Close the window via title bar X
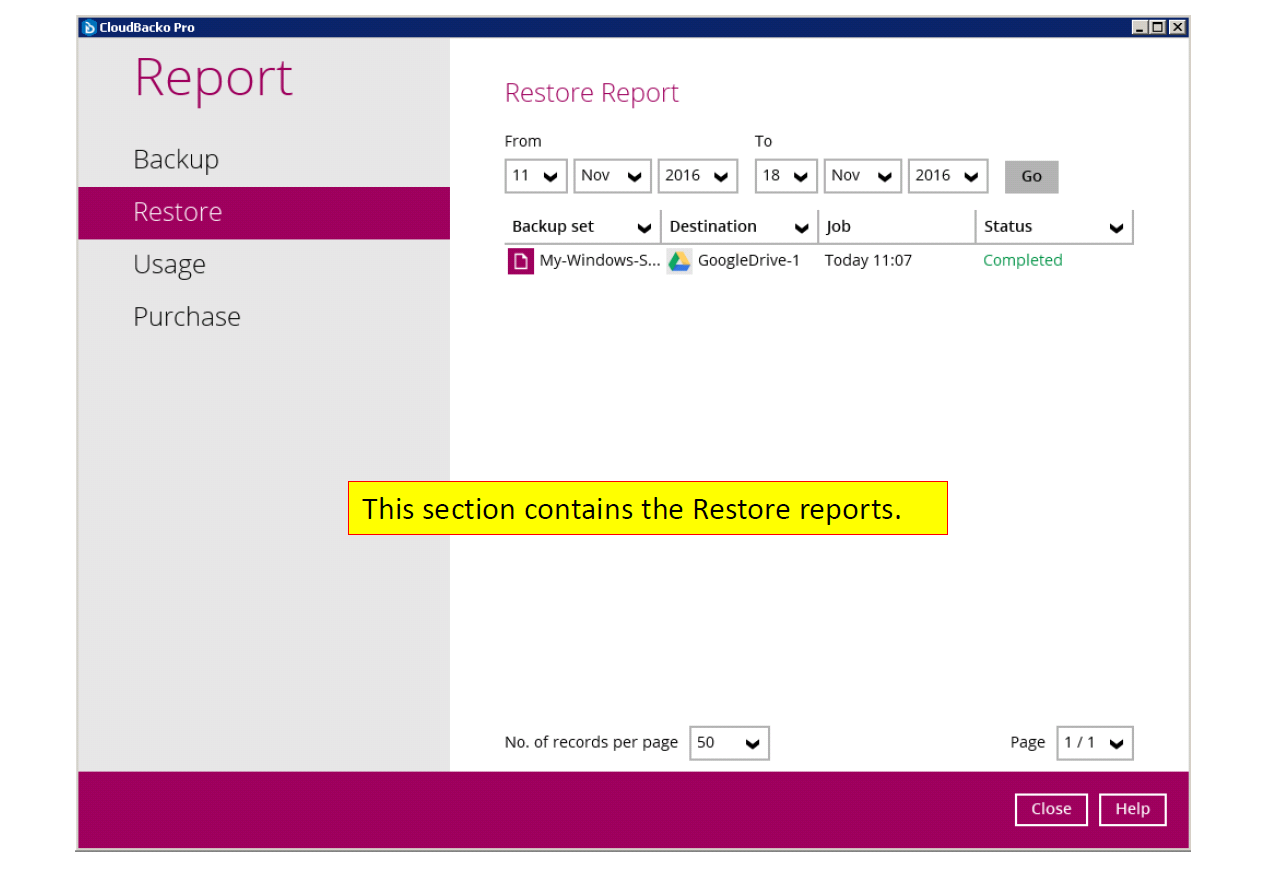The height and width of the screenshot is (886, 1272). click(x=1177, y=27)
